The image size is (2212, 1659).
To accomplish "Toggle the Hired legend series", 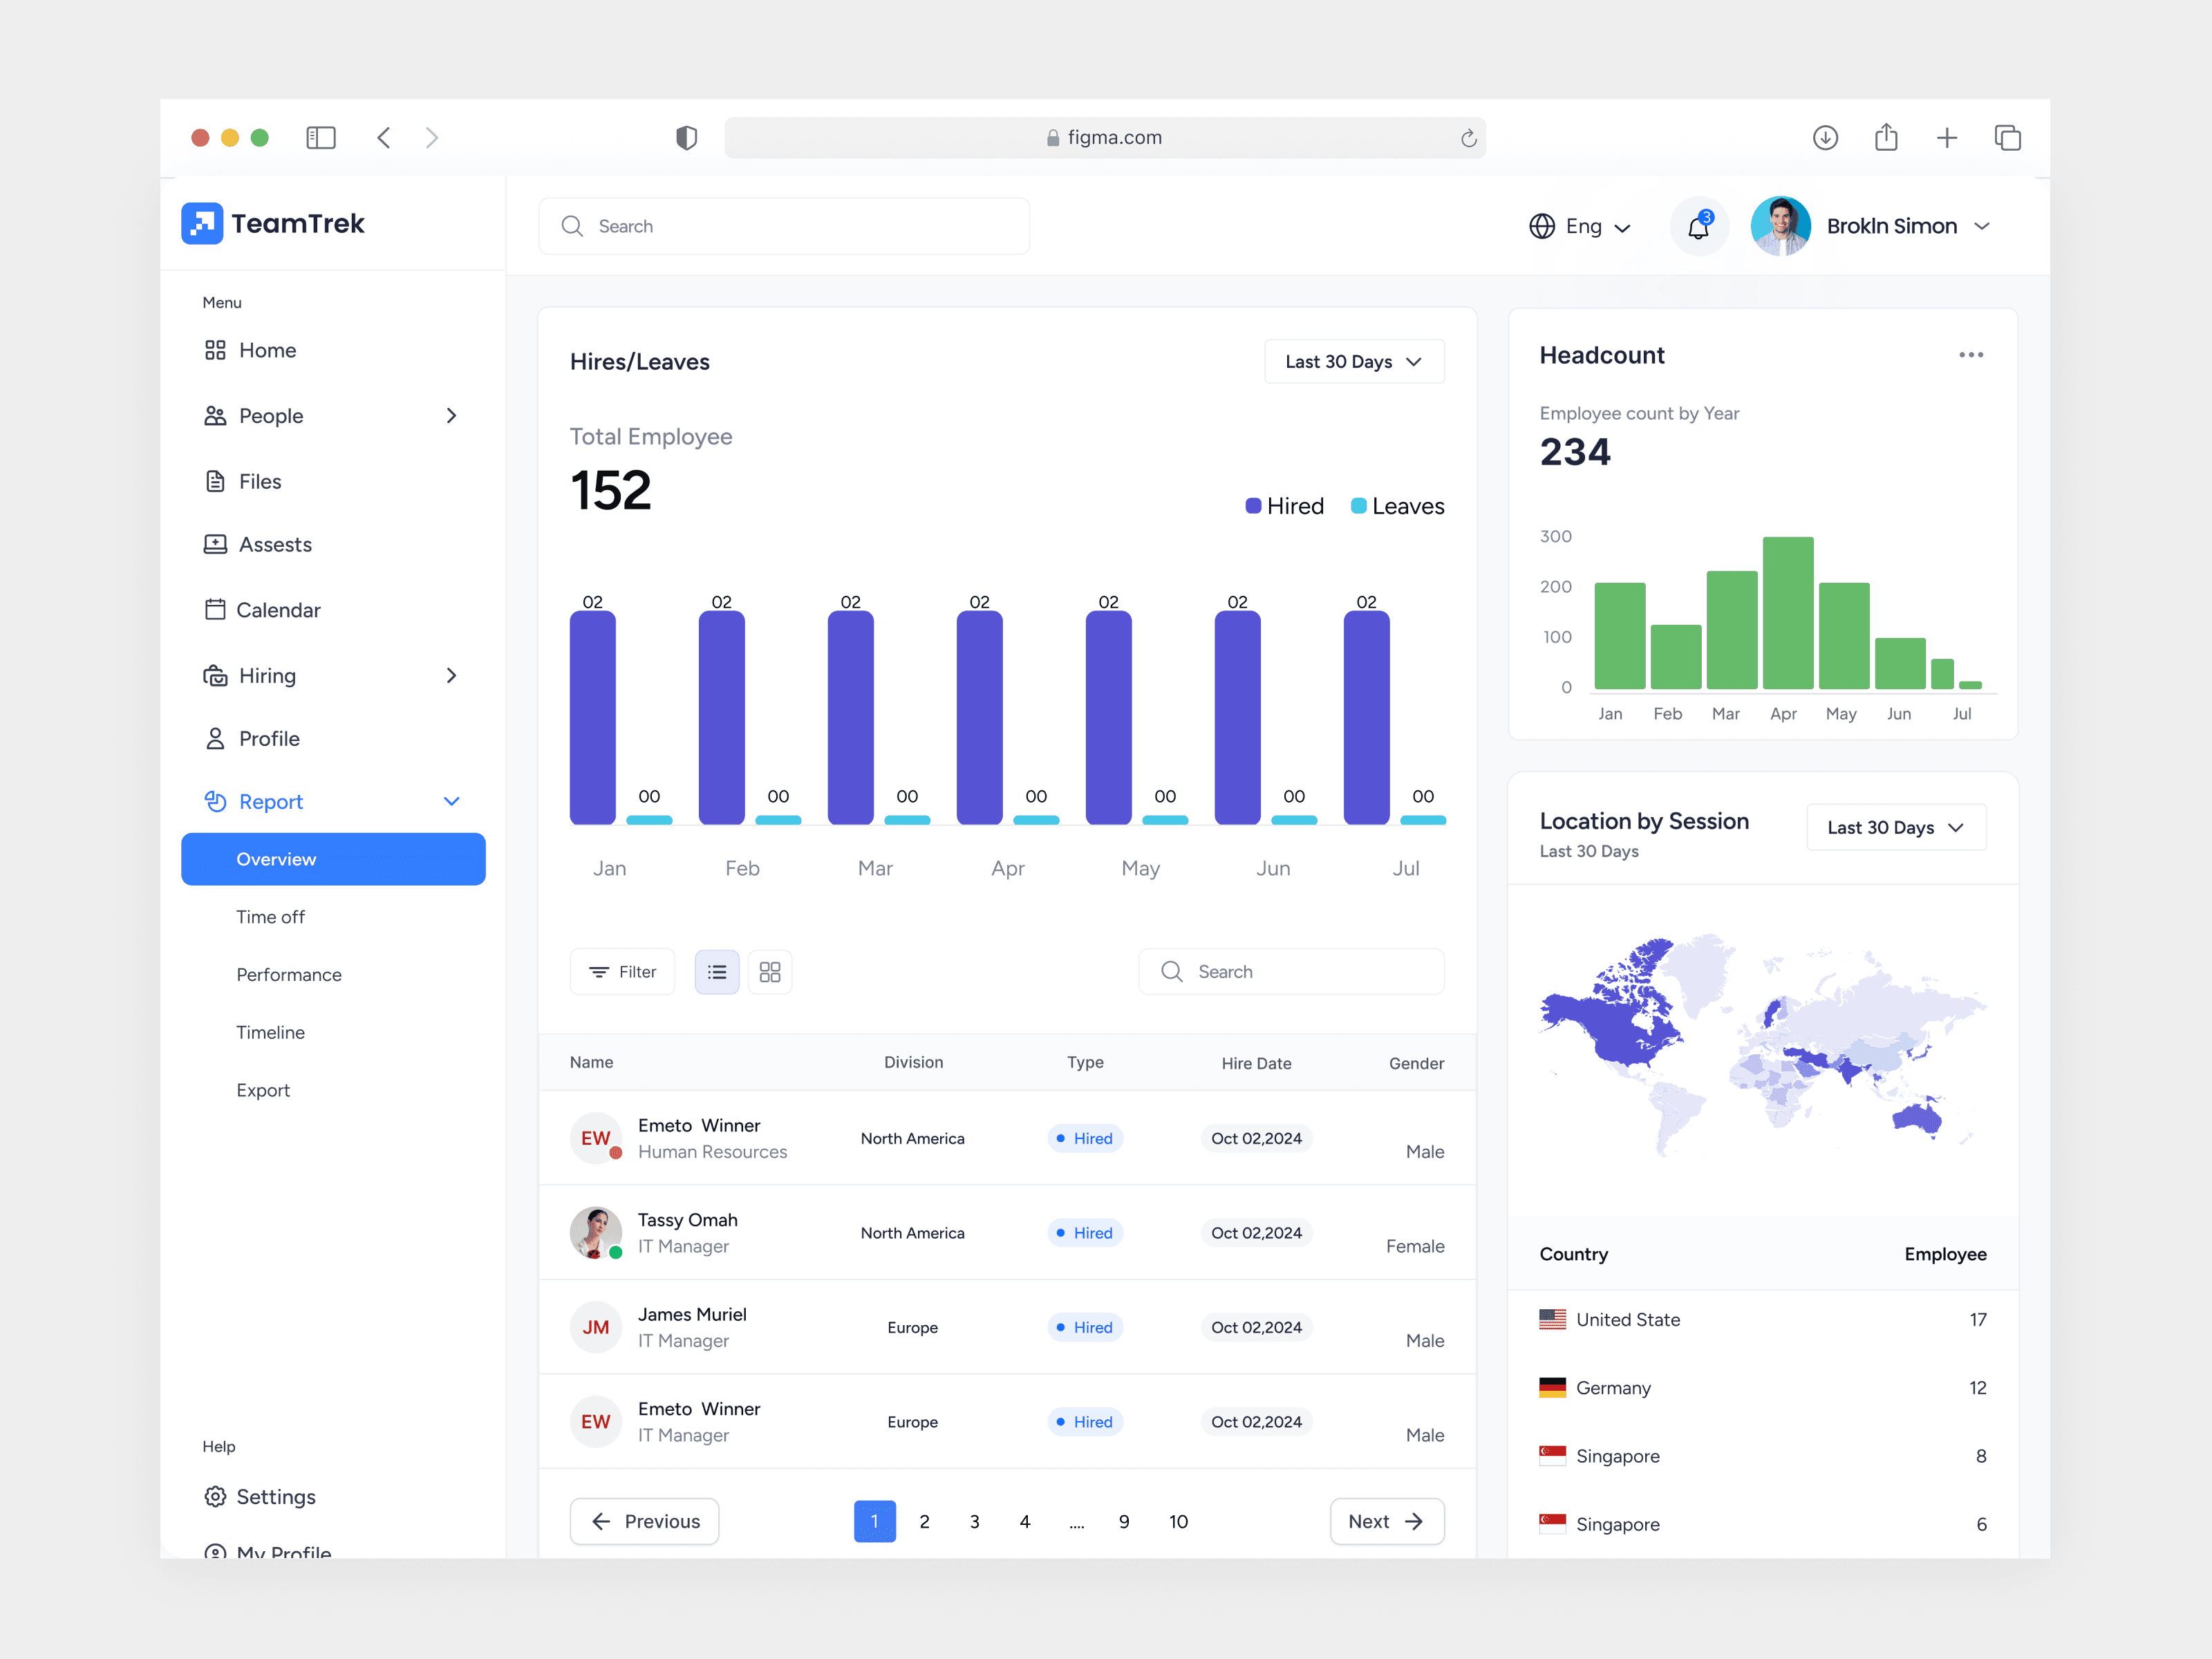I will coord(1284,506).
